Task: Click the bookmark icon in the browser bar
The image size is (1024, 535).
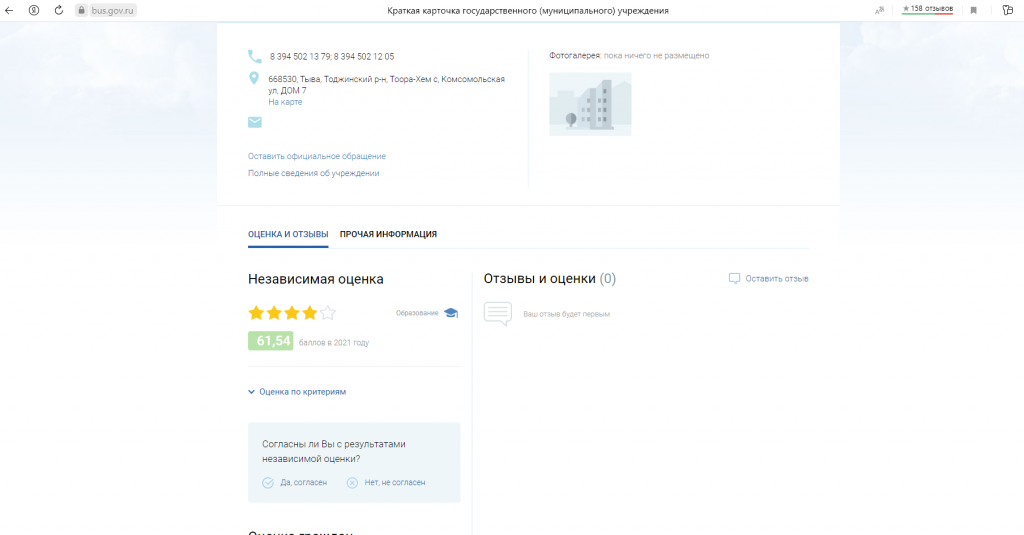Action: [x=973, y=10]
